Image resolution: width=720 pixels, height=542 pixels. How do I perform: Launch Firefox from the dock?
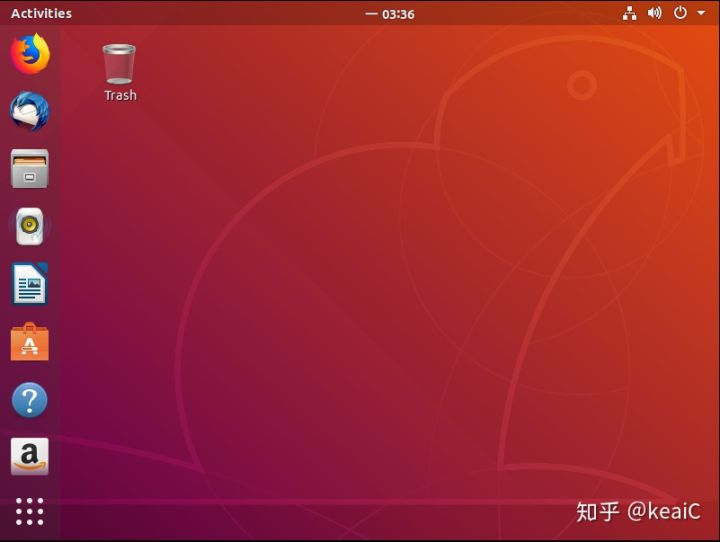[30, 53]
